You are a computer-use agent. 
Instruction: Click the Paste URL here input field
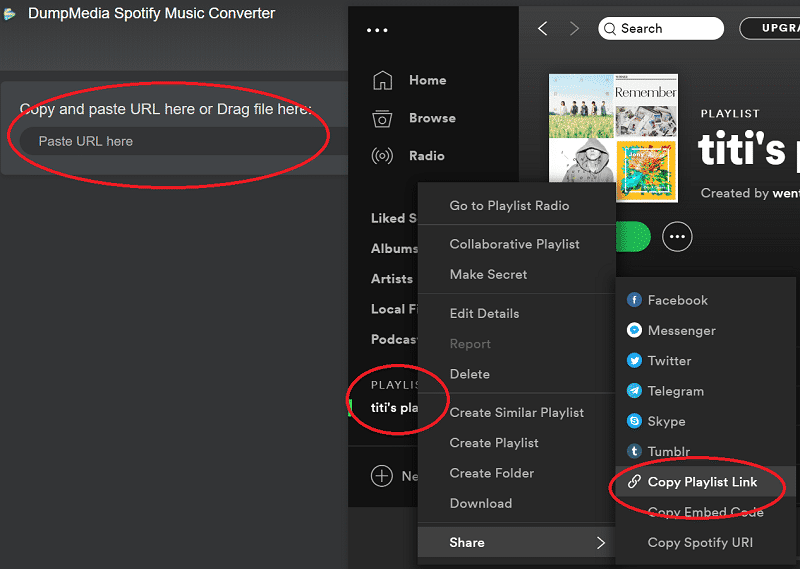click(184, 141)
